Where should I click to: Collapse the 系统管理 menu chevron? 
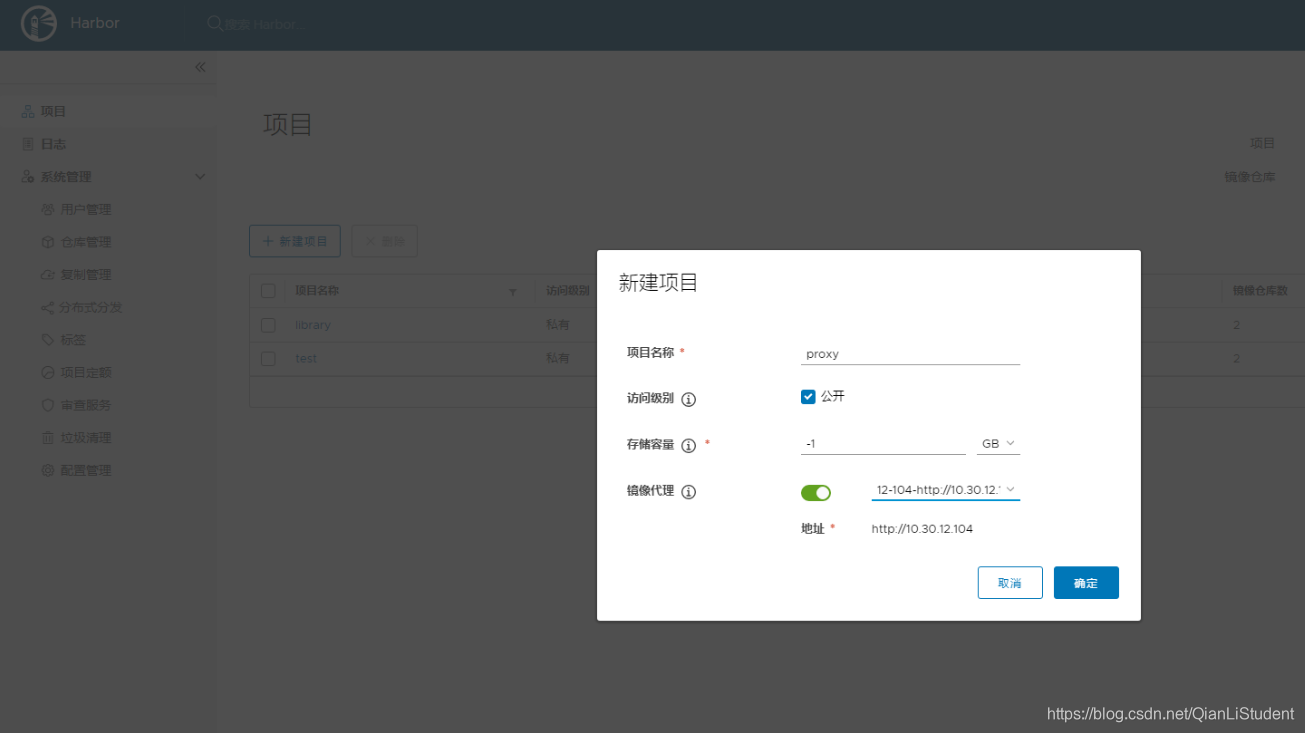coord(200,177)
